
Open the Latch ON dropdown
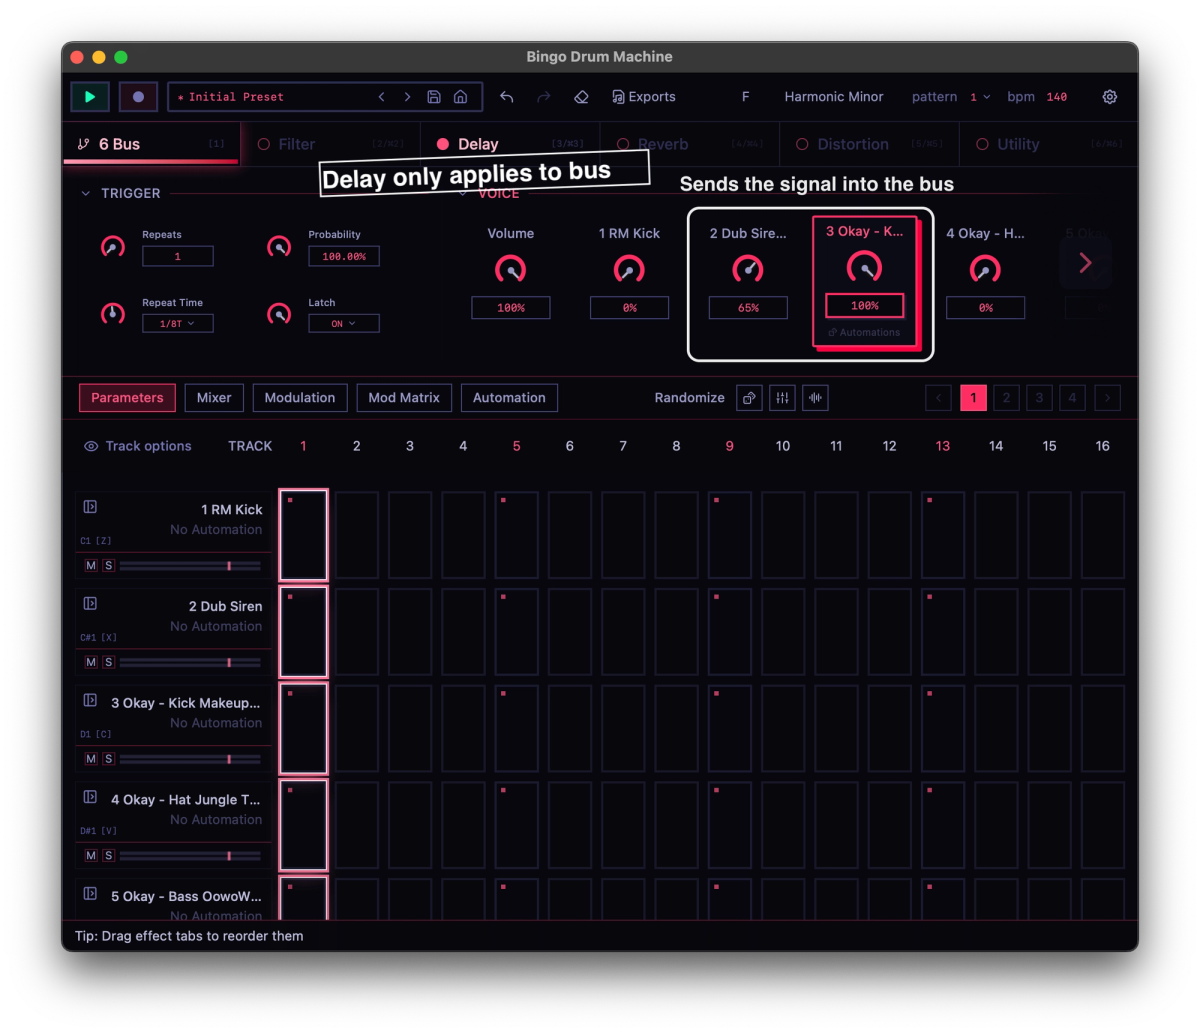[x=344, y=323]
